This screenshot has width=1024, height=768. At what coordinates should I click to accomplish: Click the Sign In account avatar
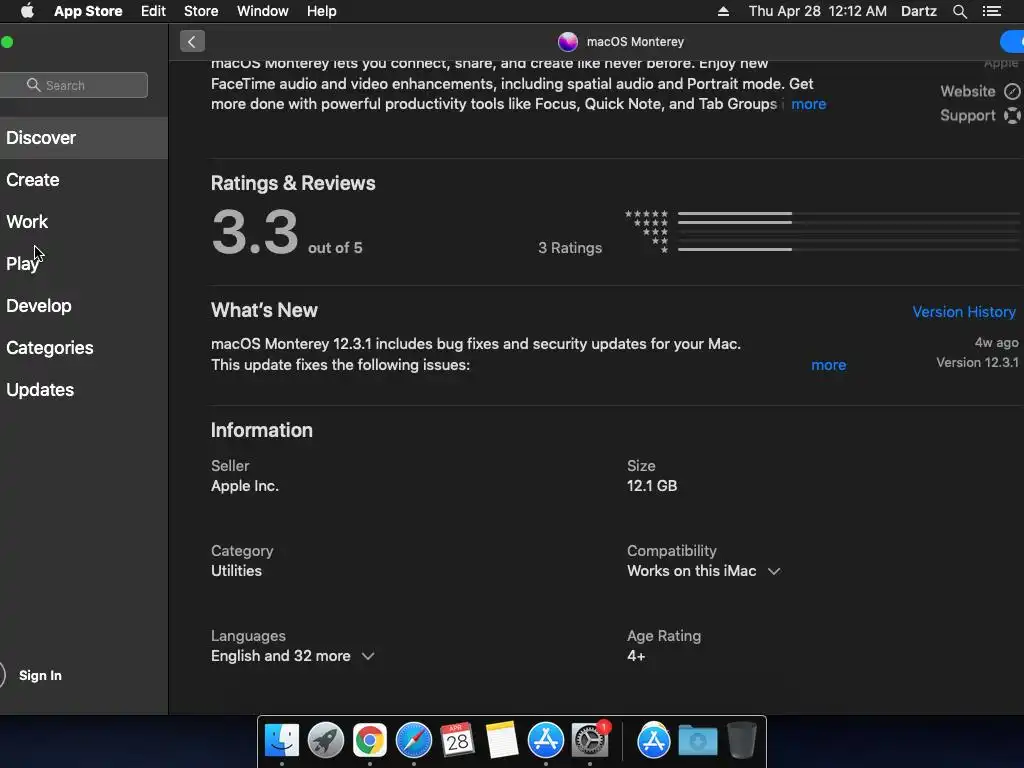click(x=1, y=675)
